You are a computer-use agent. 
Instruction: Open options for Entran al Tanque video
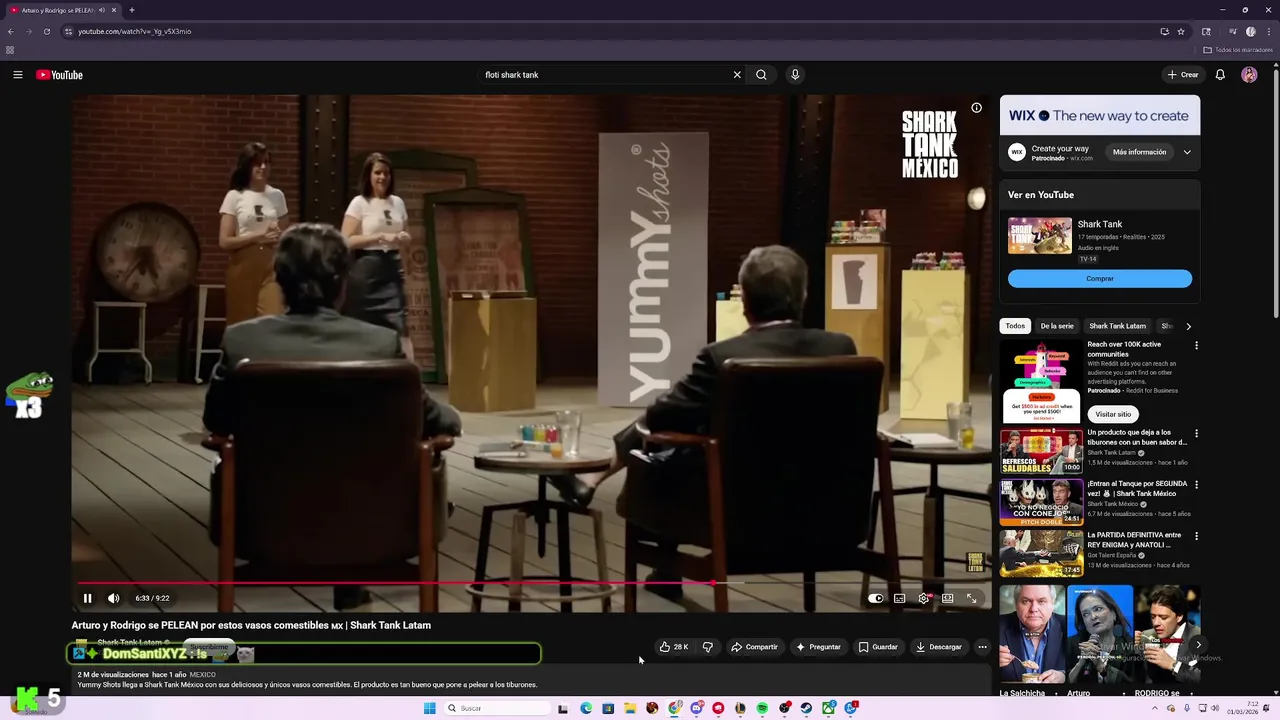pos(1196,485)
